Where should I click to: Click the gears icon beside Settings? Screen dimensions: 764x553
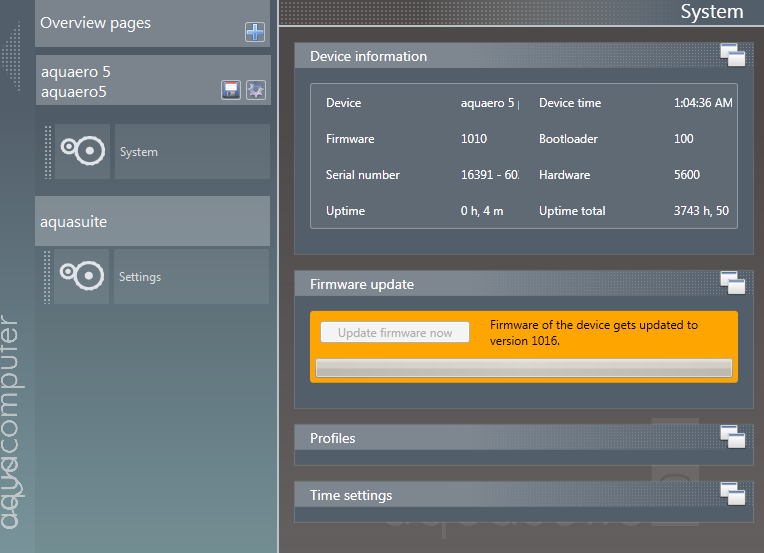[82, 276]
